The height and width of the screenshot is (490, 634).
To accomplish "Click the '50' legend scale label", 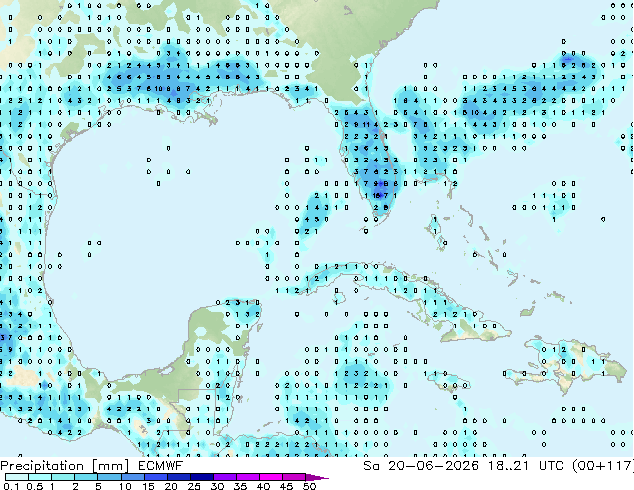I will click(309, 486).
